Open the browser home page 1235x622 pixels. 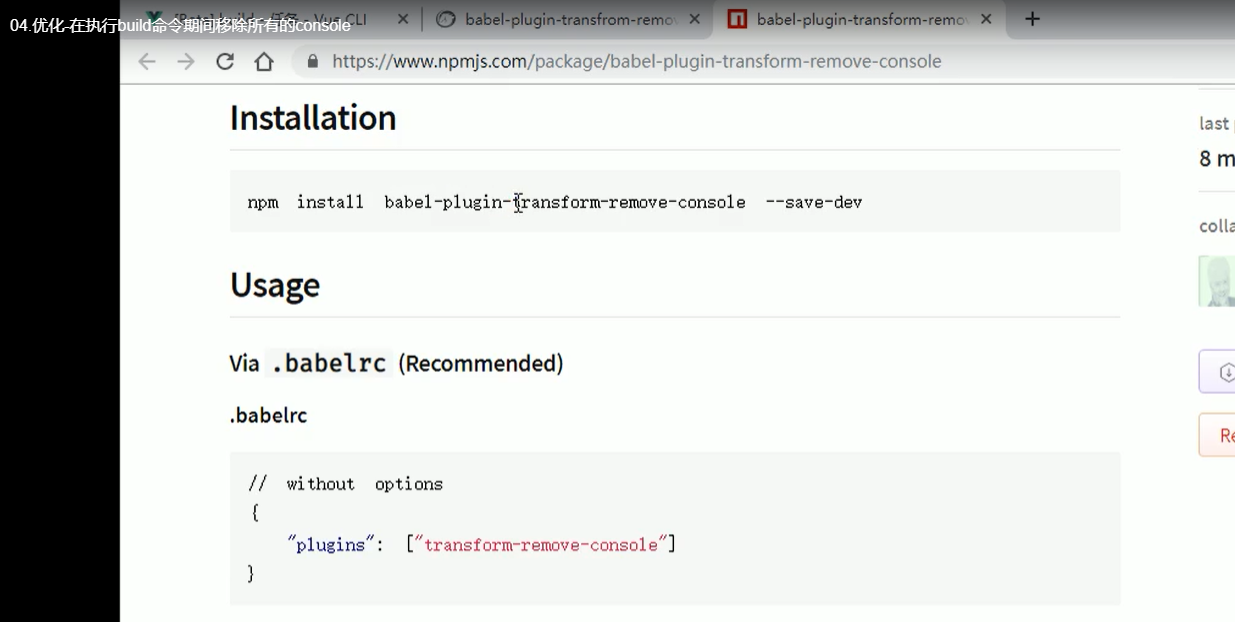point(264,62)
